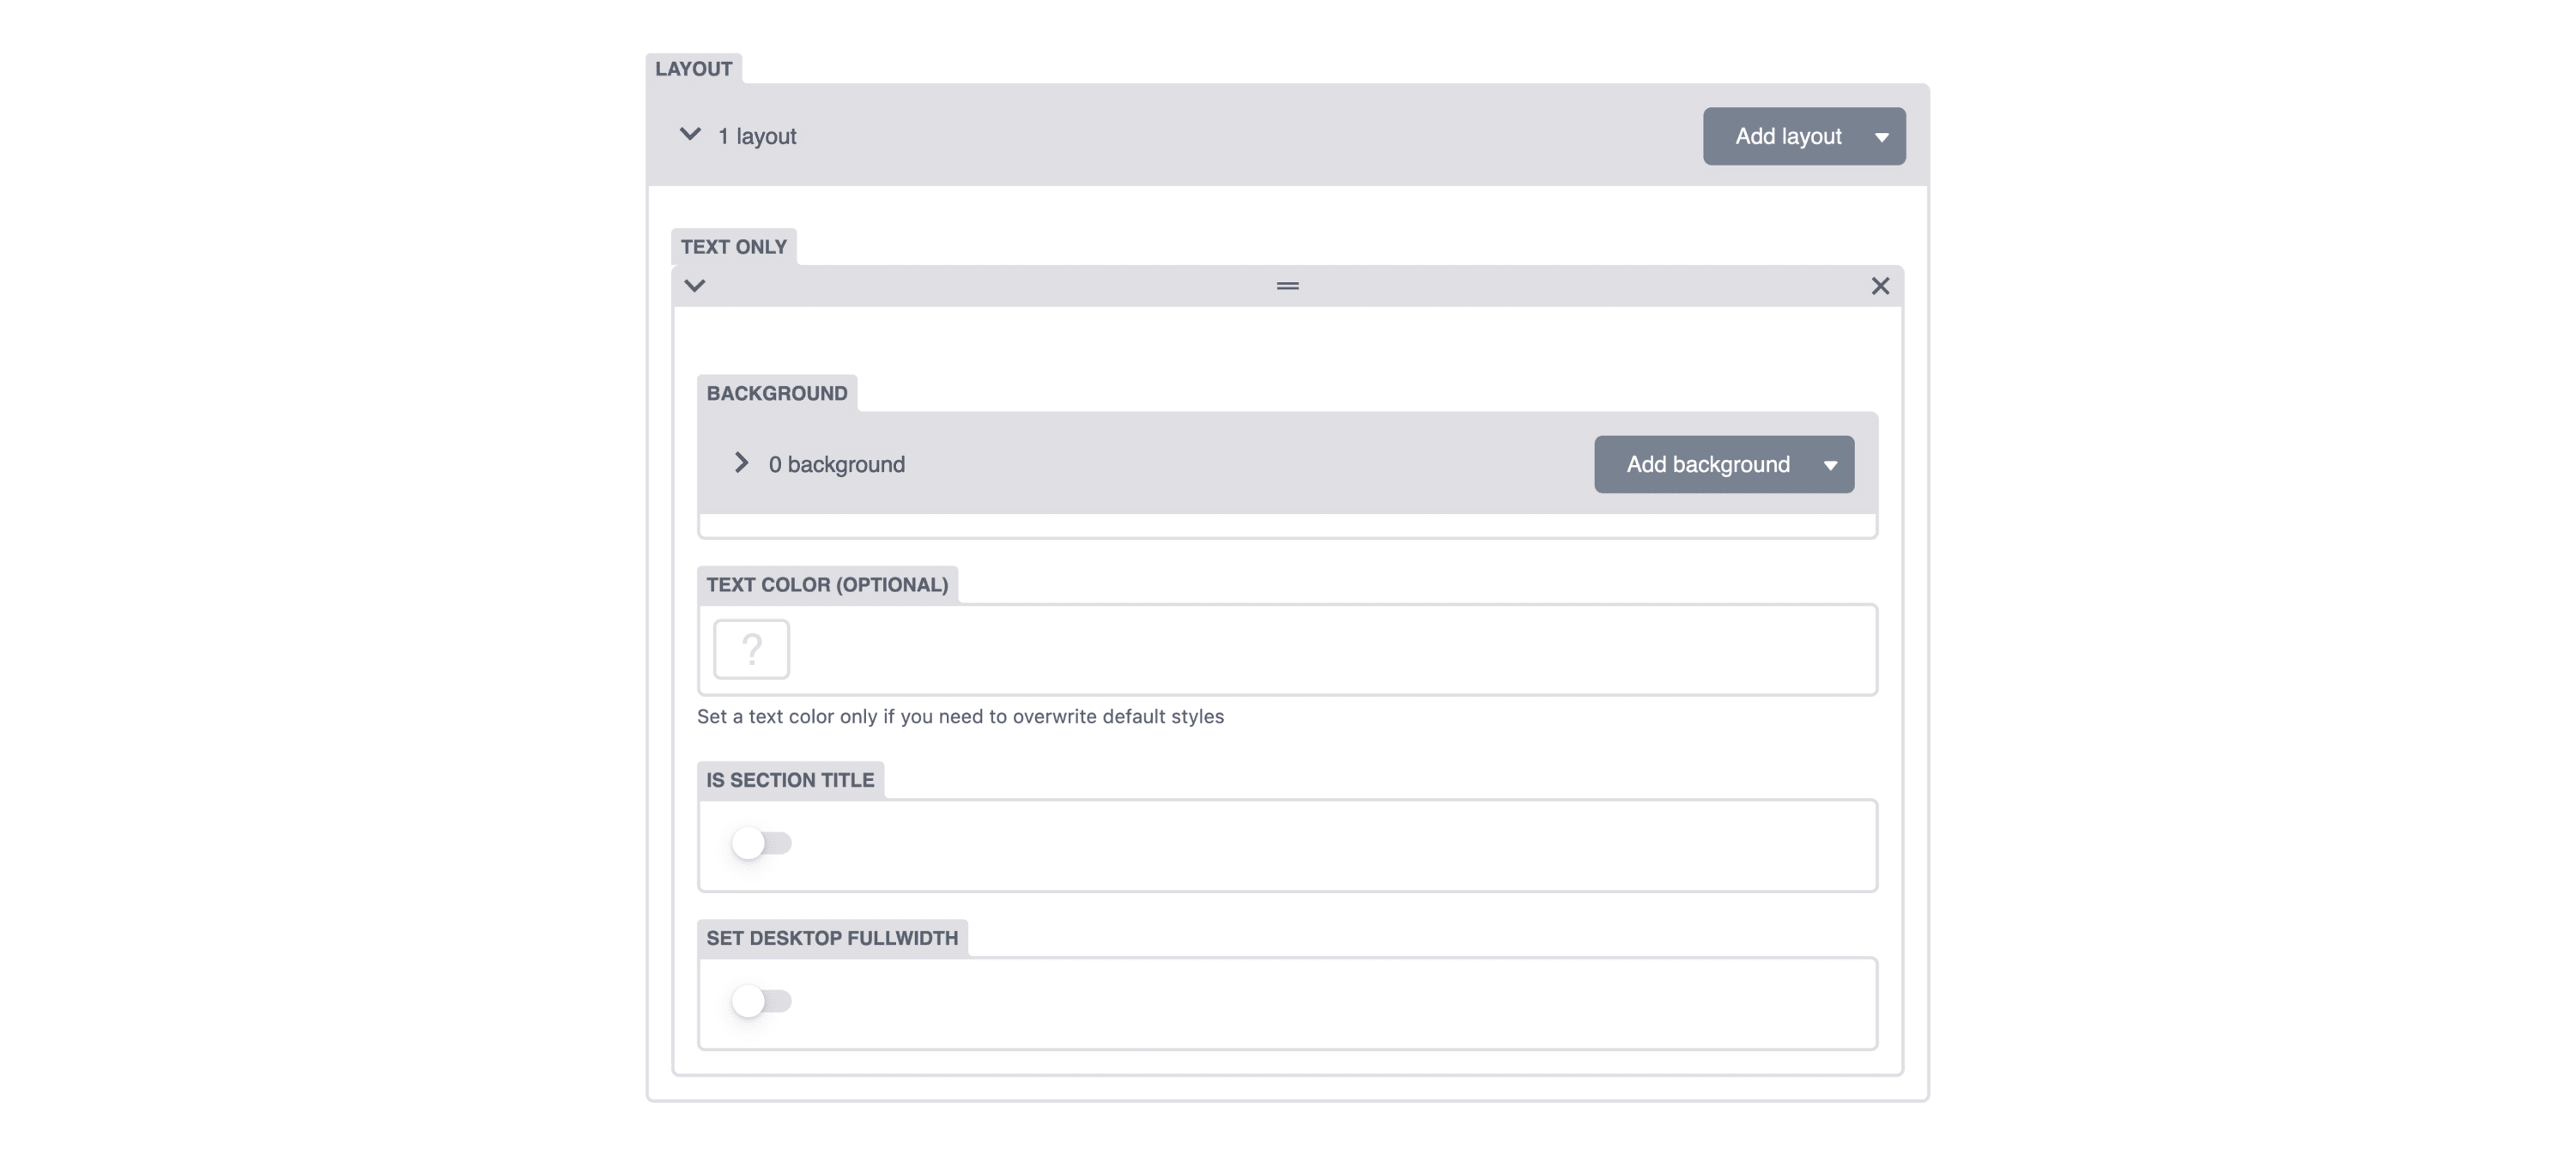
Task: Click the text color help description
Action: click(x=960, y=717)
